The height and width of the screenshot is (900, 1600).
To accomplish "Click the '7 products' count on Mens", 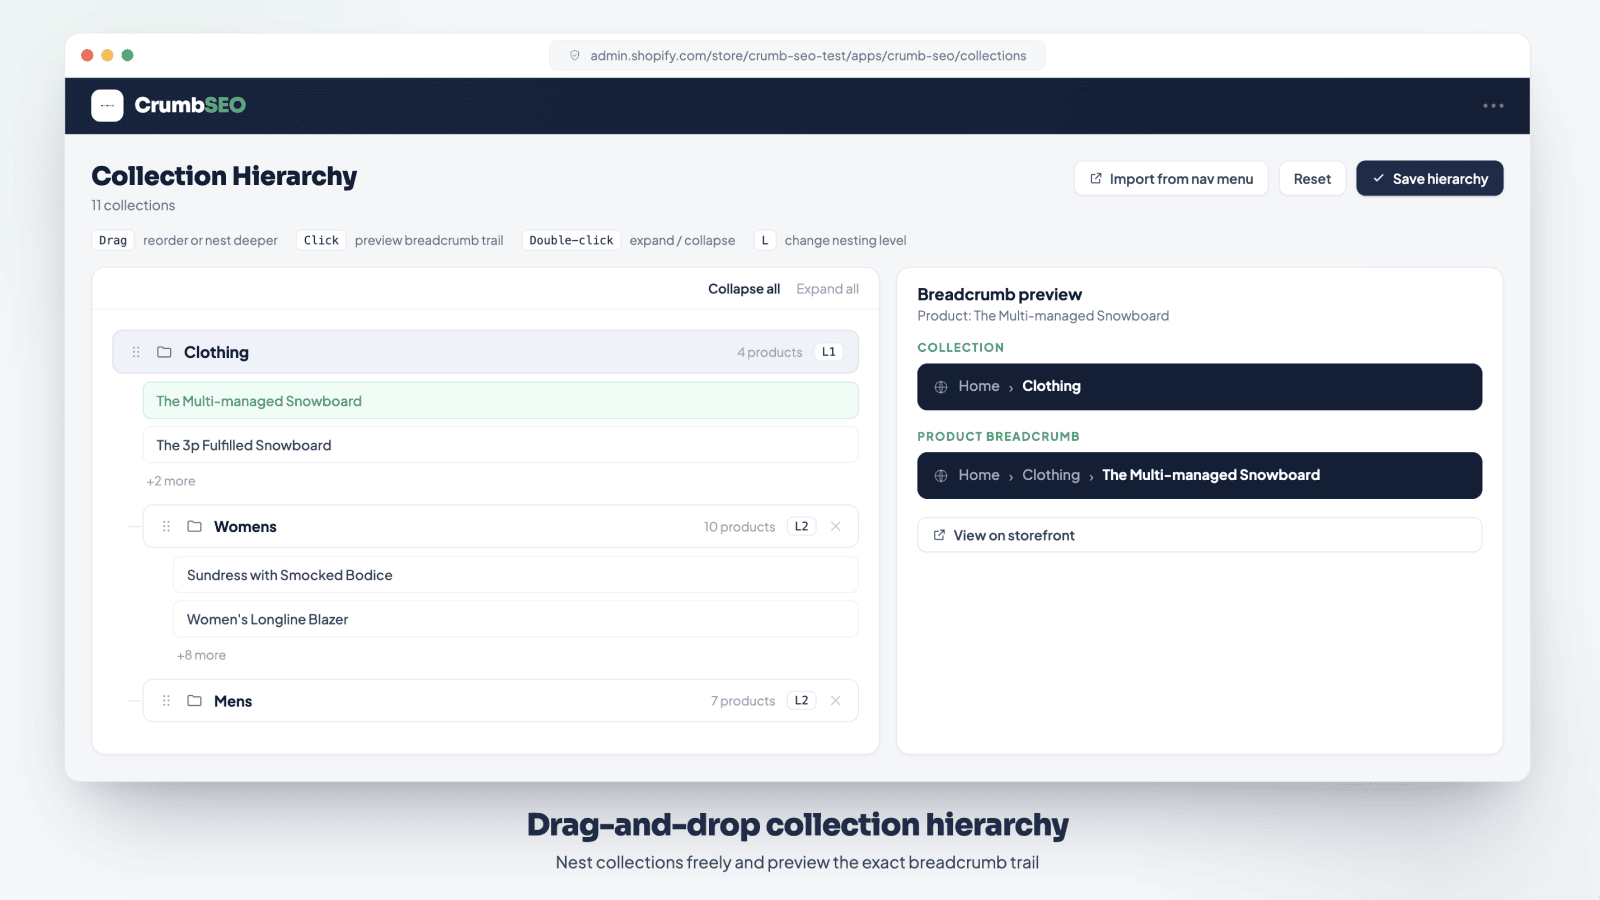I will (x=743, y=701).
